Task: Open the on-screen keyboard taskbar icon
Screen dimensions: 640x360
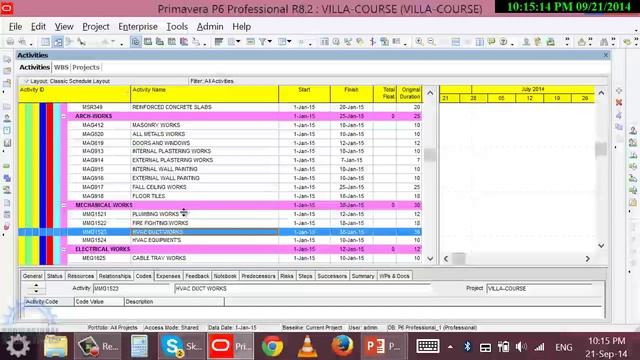Action: coord(428,346)
